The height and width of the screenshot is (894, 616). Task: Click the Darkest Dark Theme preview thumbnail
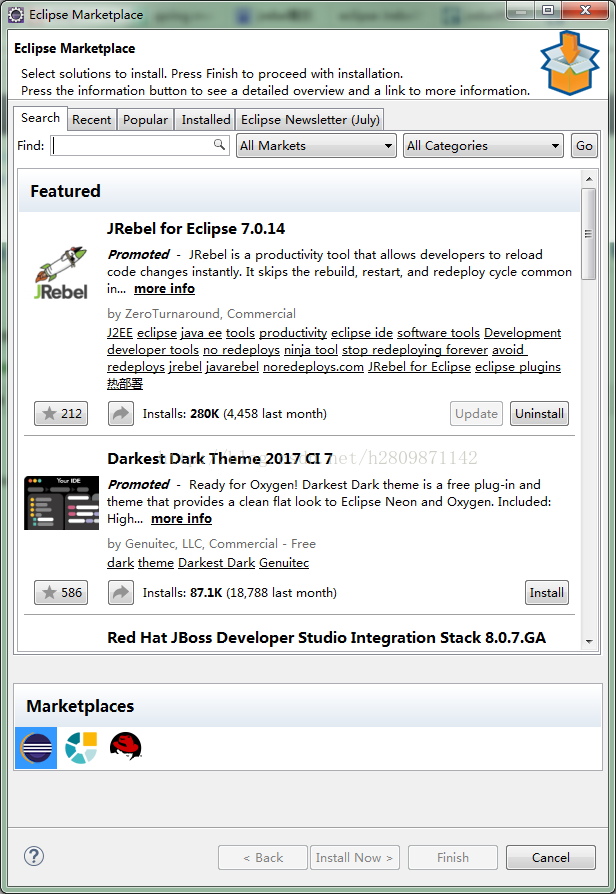[62, 502]
